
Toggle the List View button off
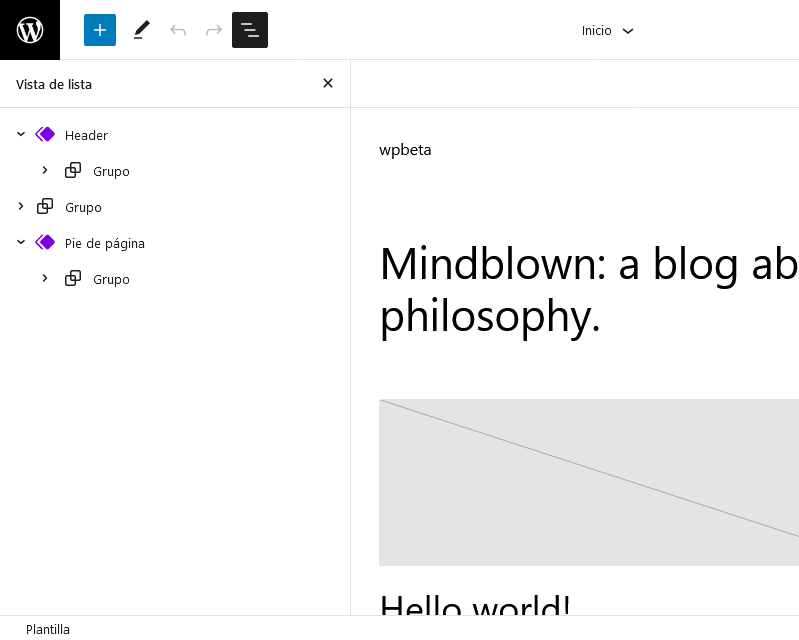coord(250,30)
